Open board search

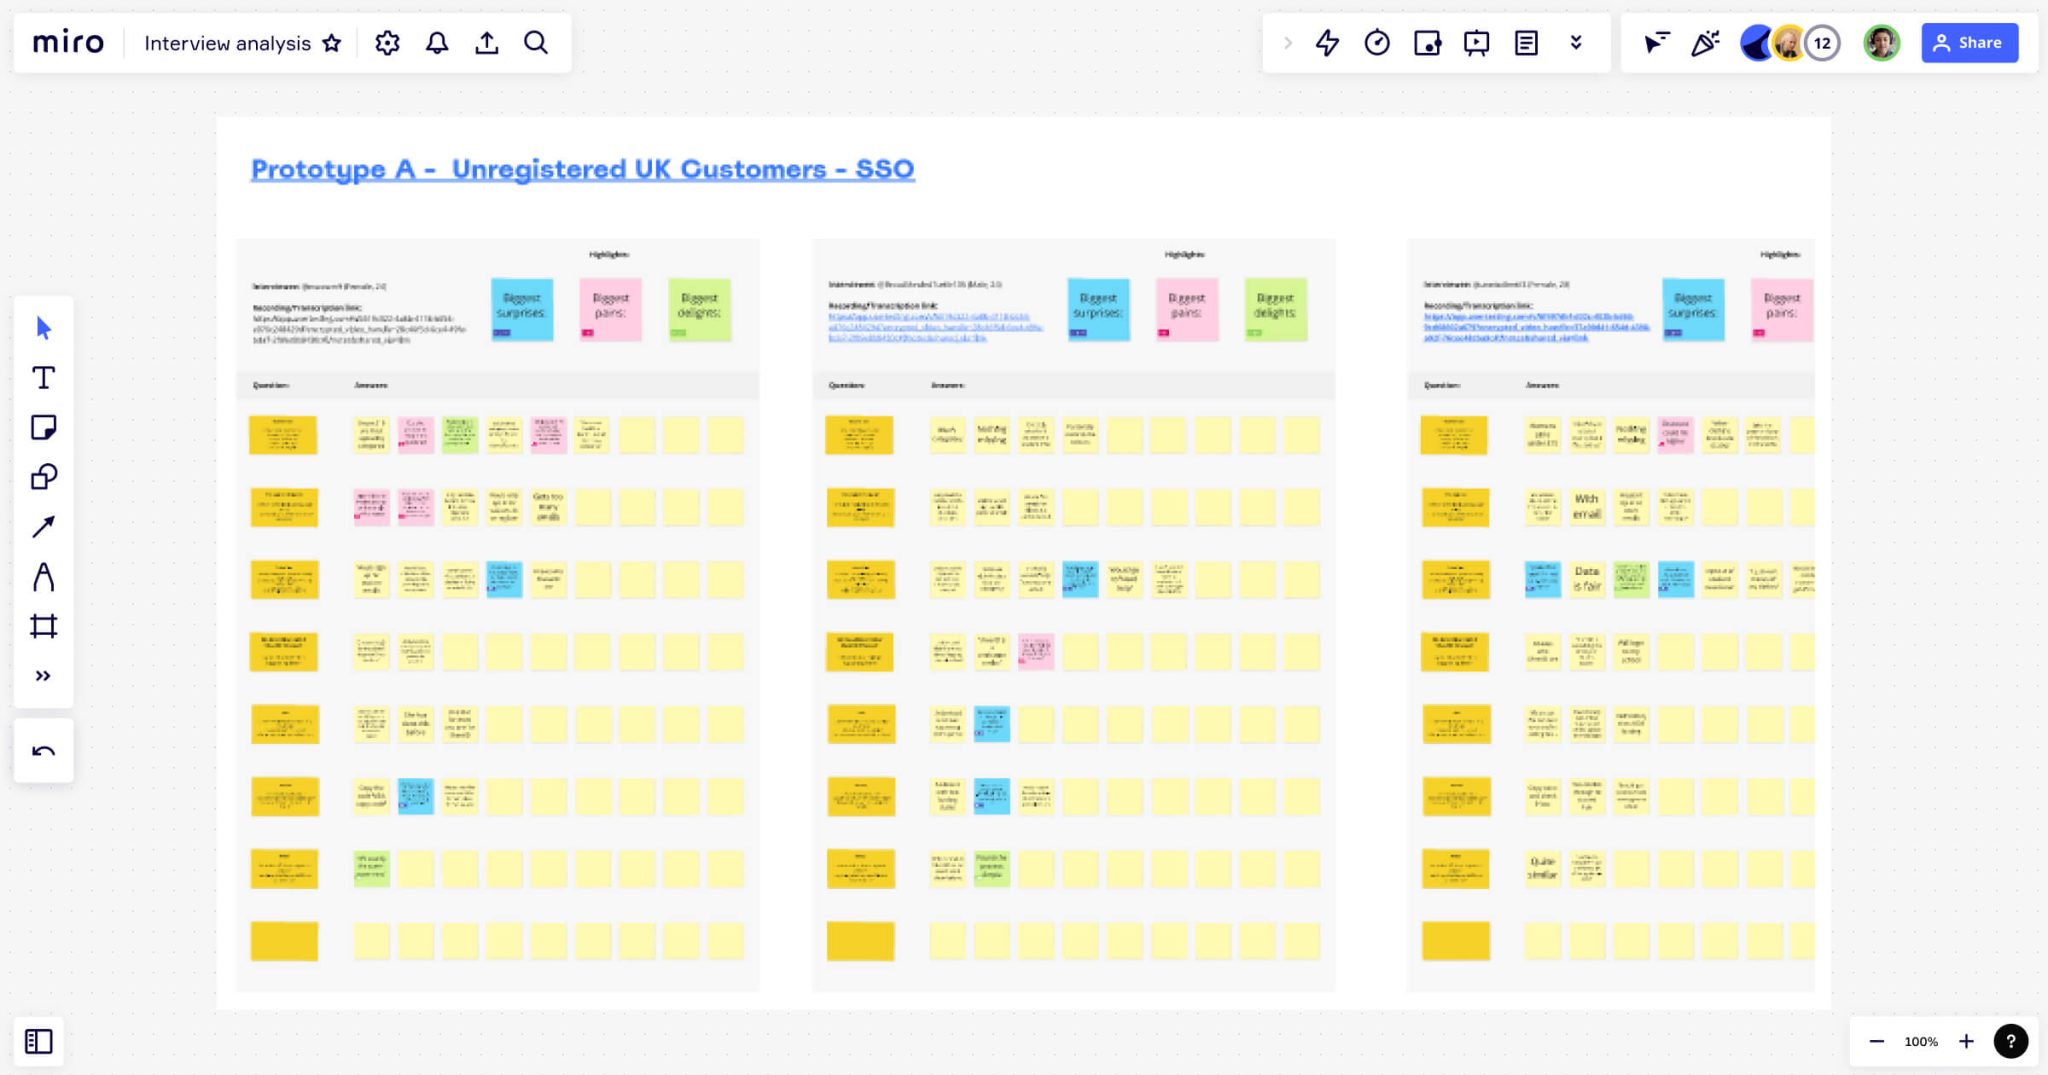click(537, 42)
